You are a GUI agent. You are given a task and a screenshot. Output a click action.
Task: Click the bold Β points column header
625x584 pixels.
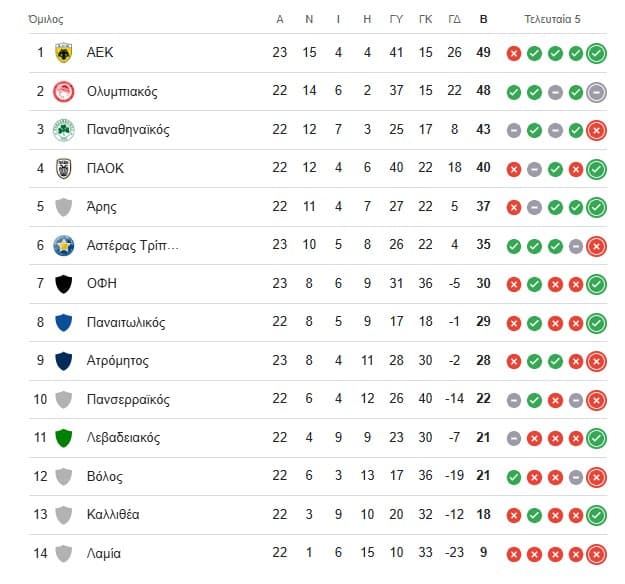click(484, 19)
